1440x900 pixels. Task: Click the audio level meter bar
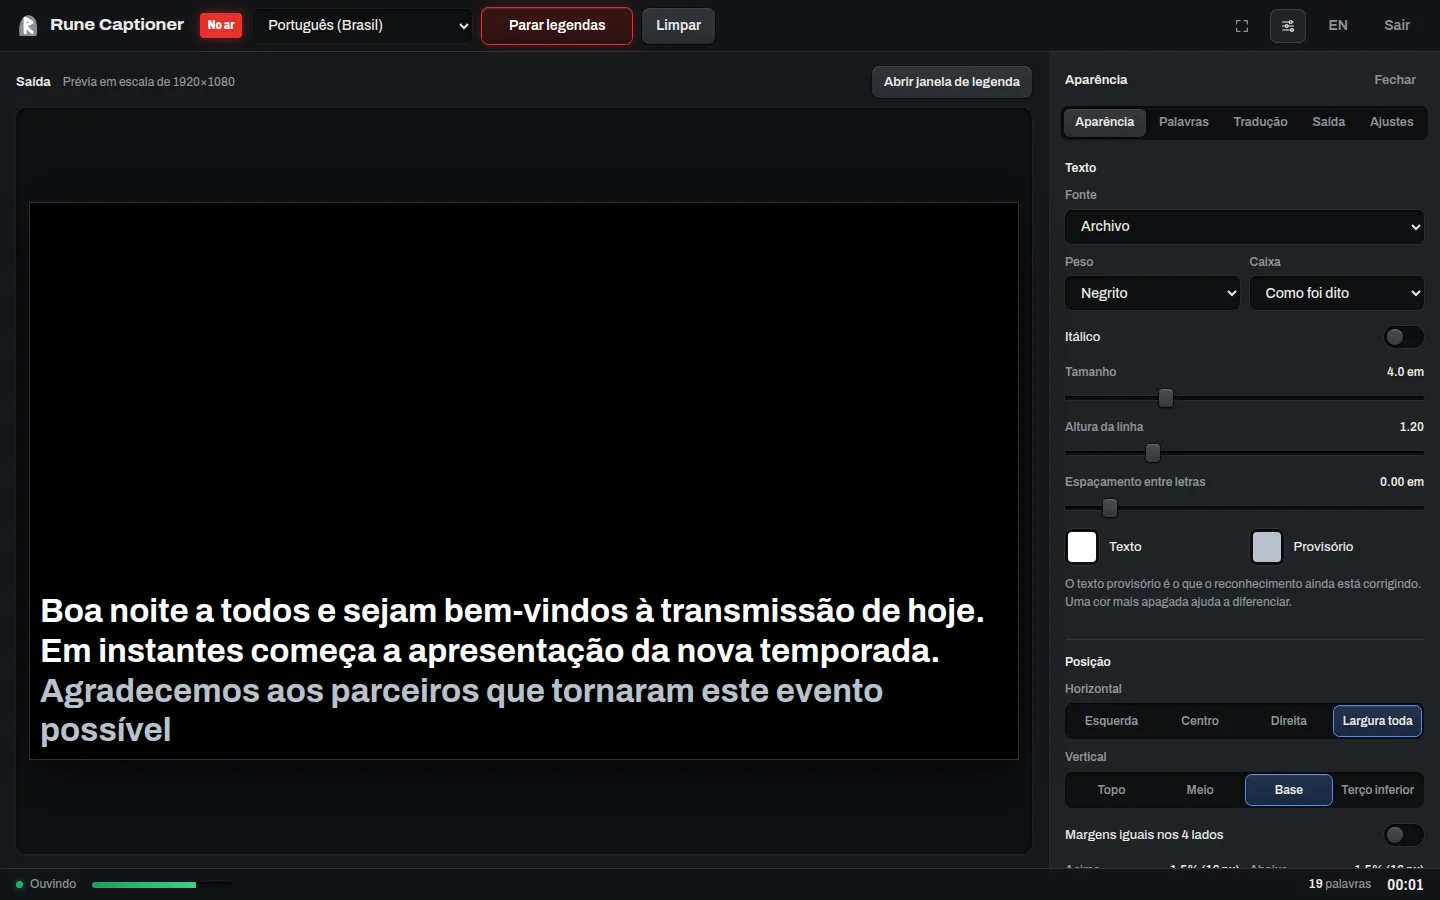pos(162,885)
